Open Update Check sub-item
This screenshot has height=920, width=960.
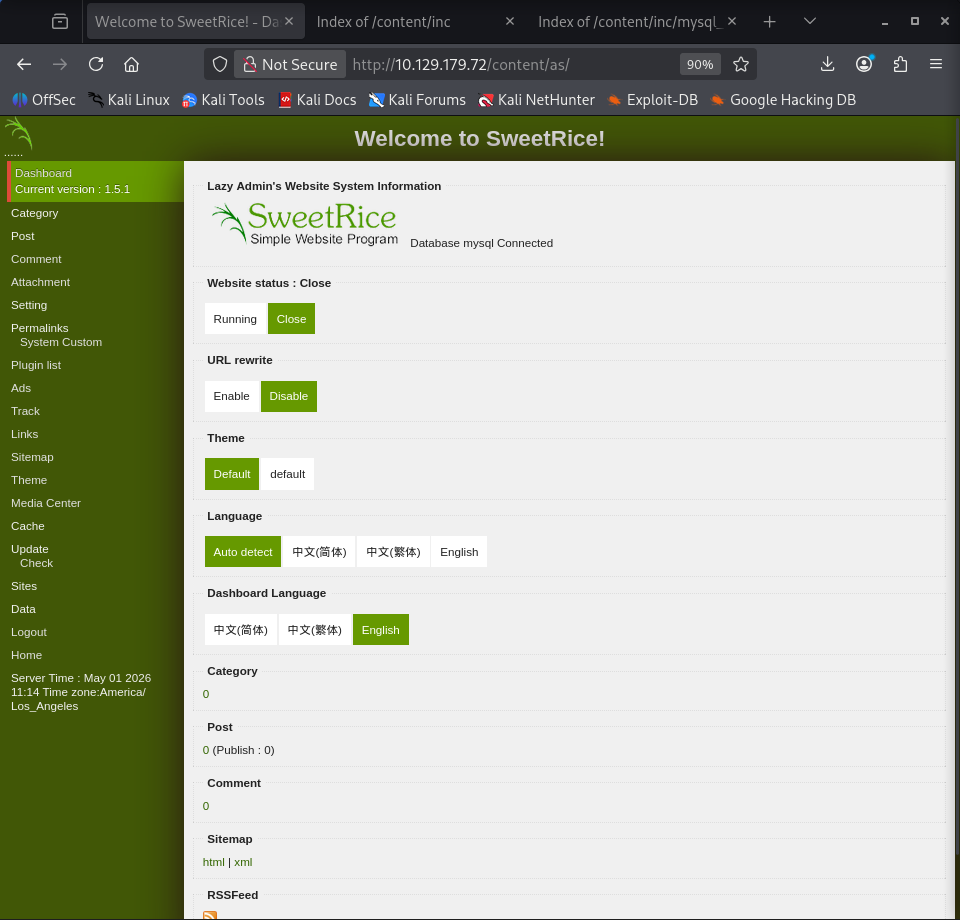click(37, 563)
